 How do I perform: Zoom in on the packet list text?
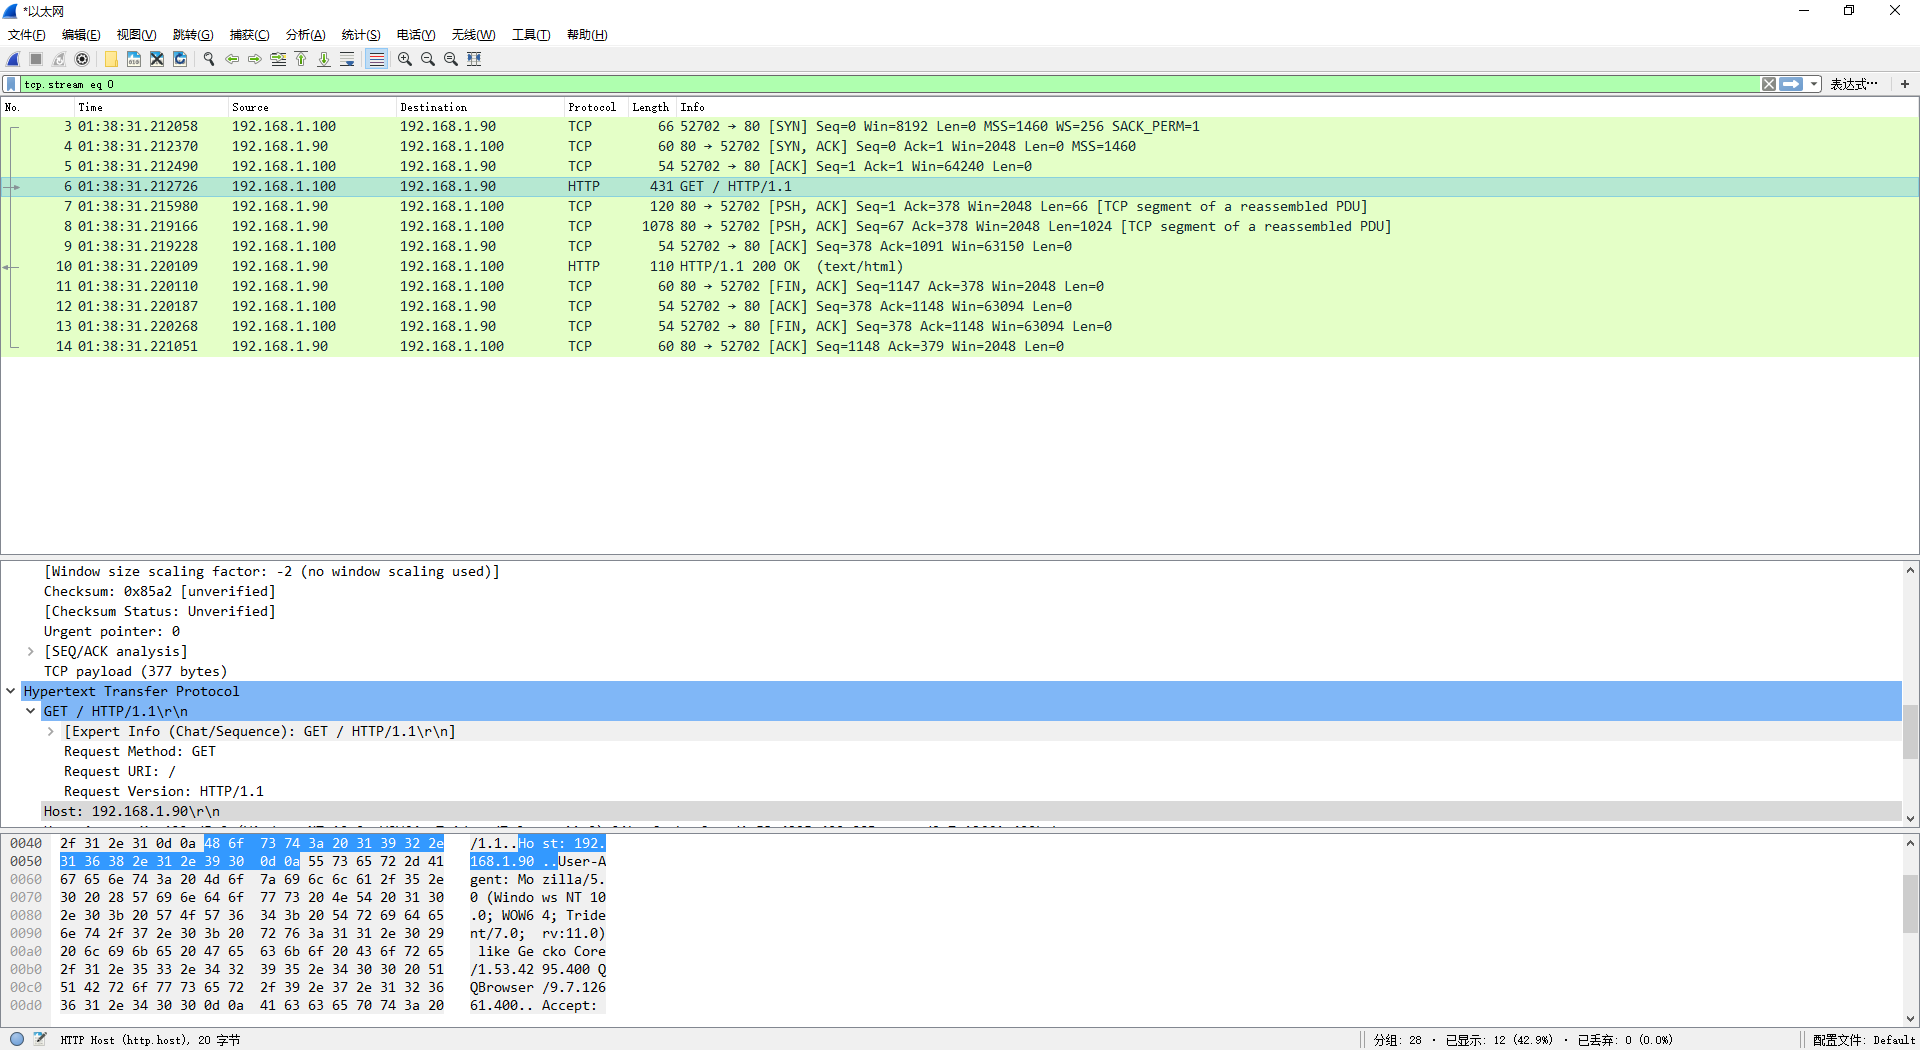click(x=404, y=59)
